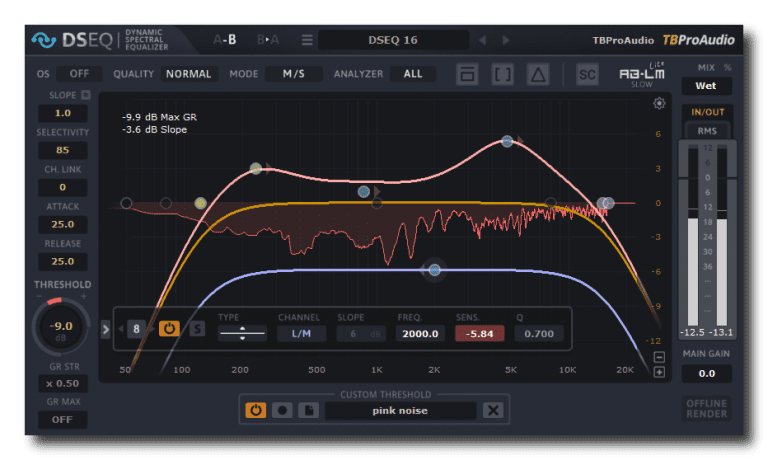The height and width of the screenshot is (460, 768).
Task: Select the hollow node near 50 Hz
Action: tap(126, 203)
